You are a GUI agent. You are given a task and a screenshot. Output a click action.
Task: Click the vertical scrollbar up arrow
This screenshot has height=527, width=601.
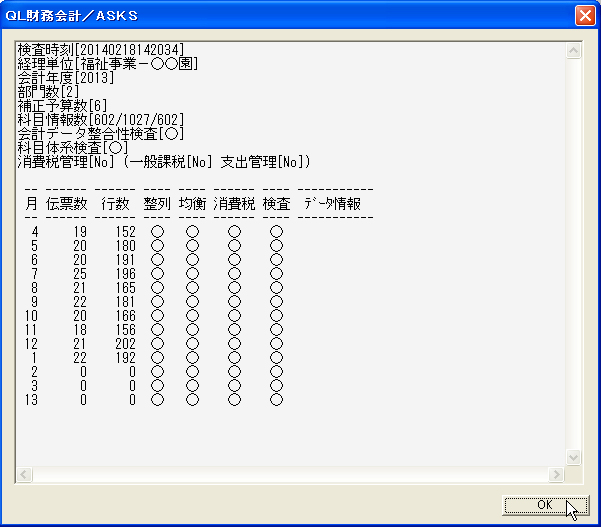[573, 50]
